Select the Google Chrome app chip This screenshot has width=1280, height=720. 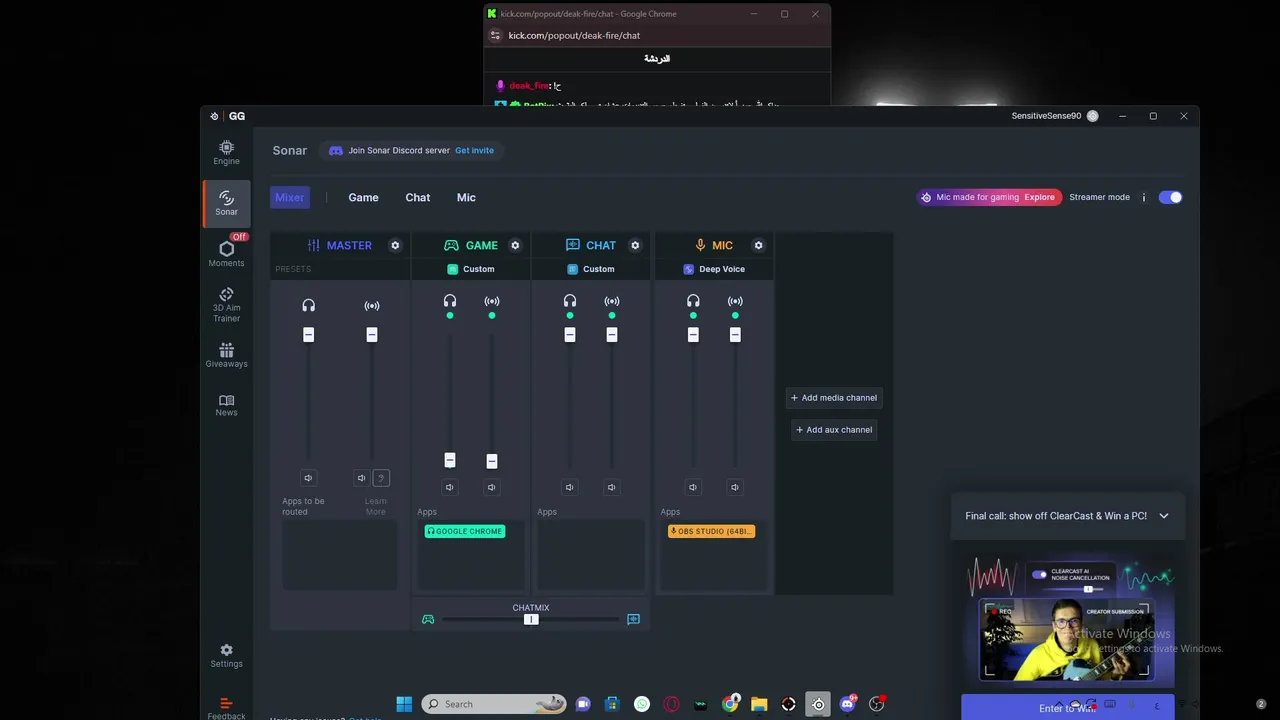point(465,531)
